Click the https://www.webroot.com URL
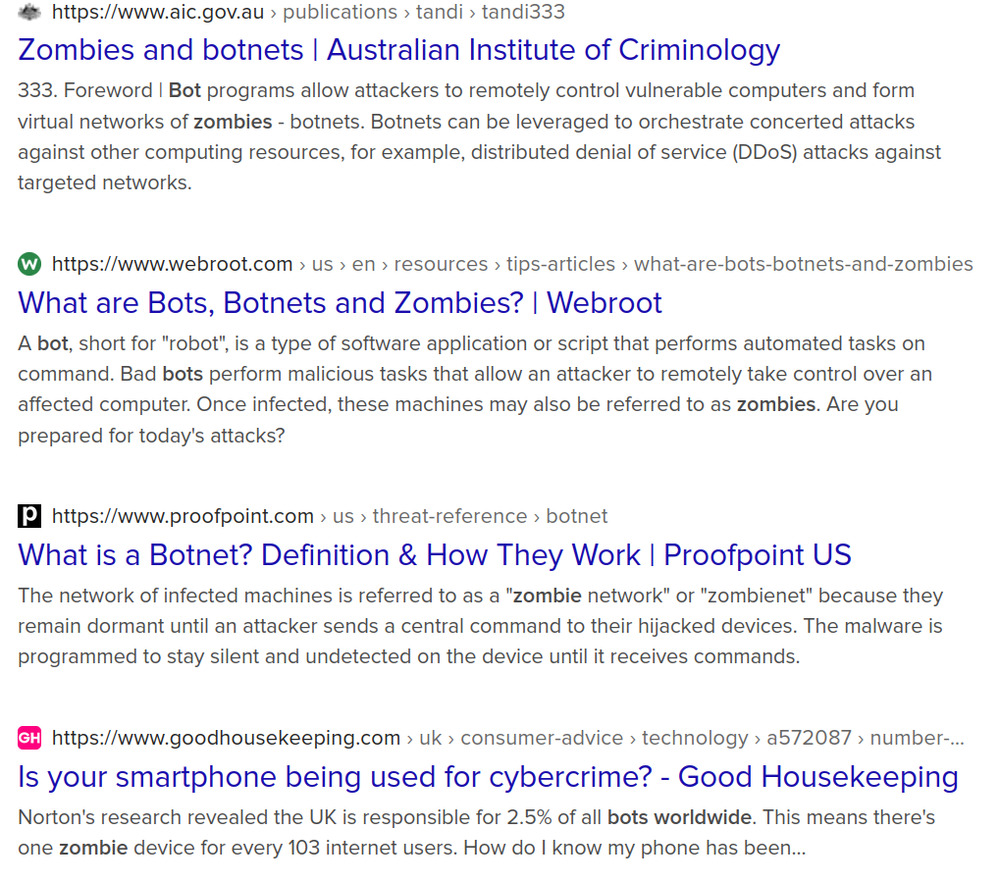Image resolution: width=1000 pixels, height=882 pixels. 172,264
